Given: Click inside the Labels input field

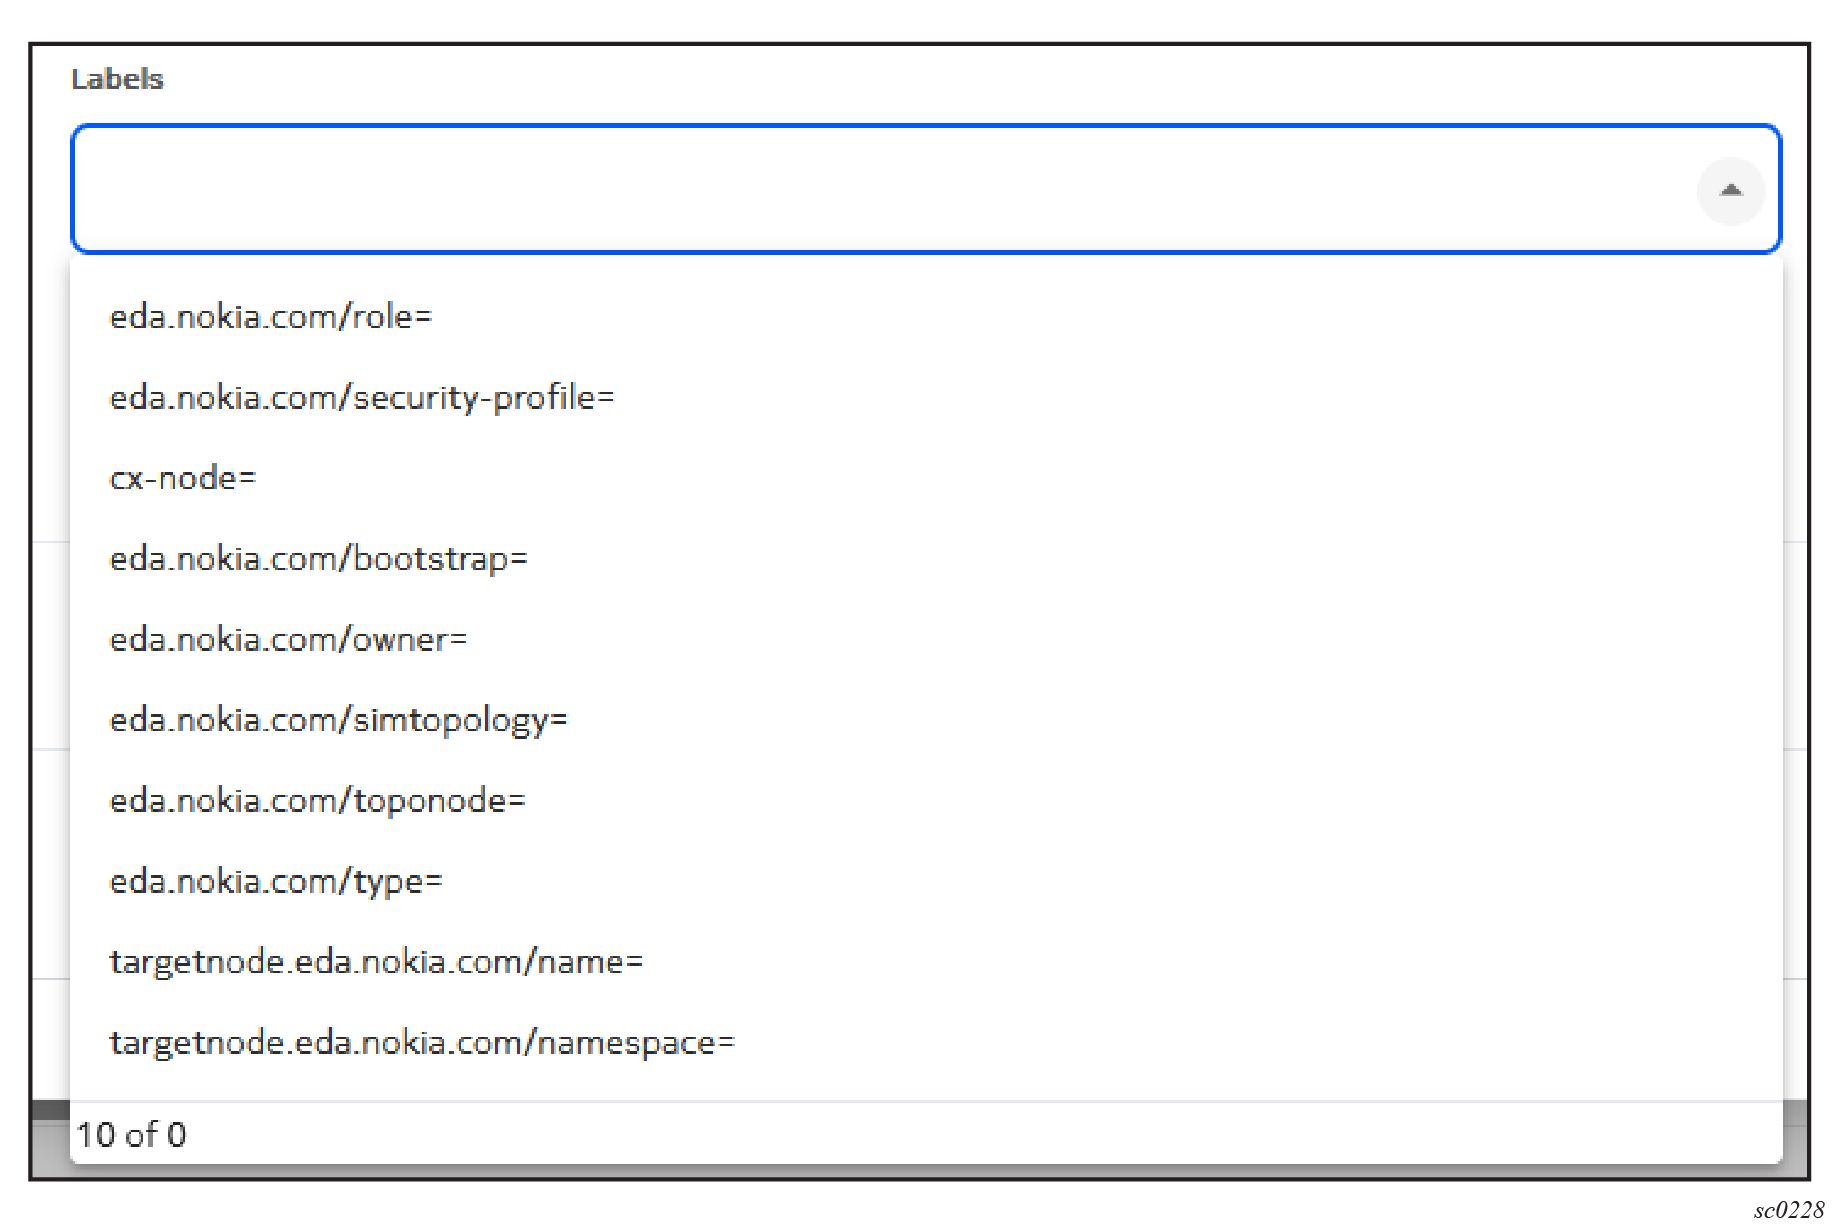Looking at the screenshot, I should click(x=880, y=189).
